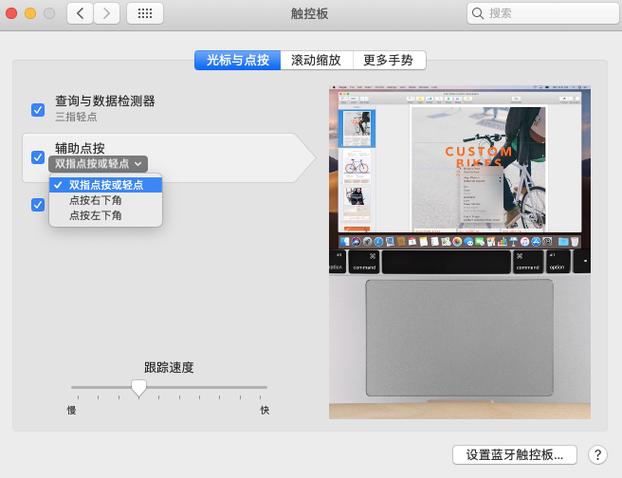
Task: Click the 三指轻点 subtitle text
Action: point(76,117)
